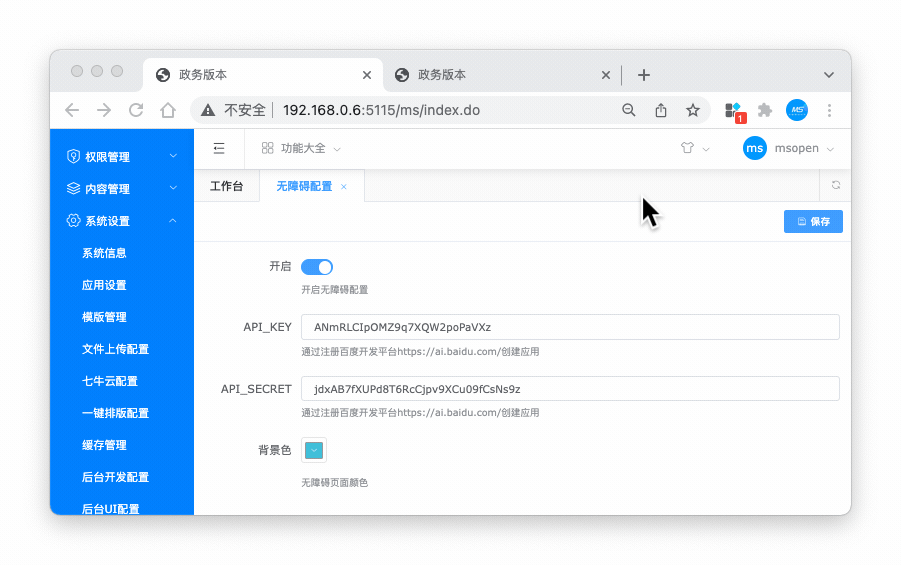
Task: Select 缓存管理 in the sidebar
Action: (x=104, y=445)
